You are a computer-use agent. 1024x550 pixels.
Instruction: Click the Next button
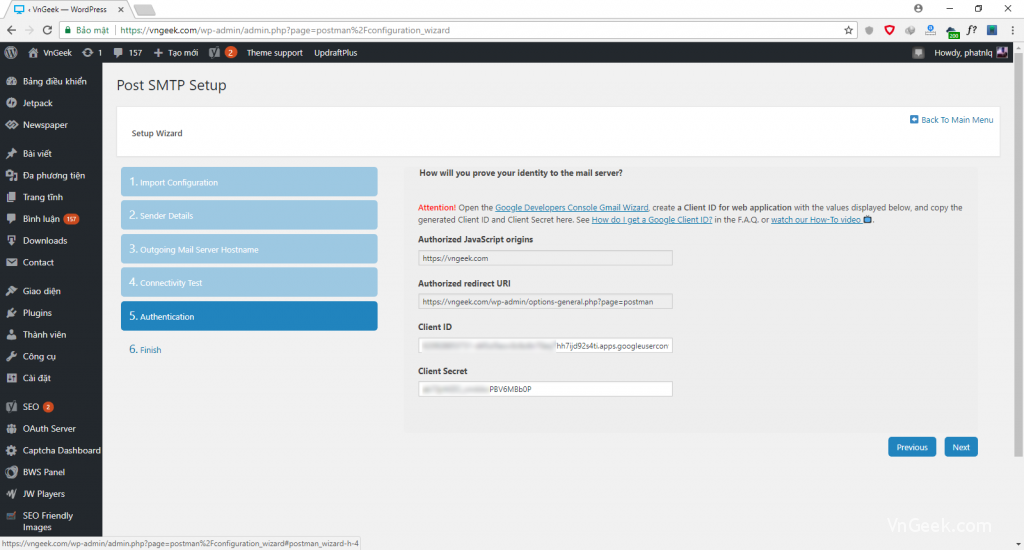[x=961, y=447]
